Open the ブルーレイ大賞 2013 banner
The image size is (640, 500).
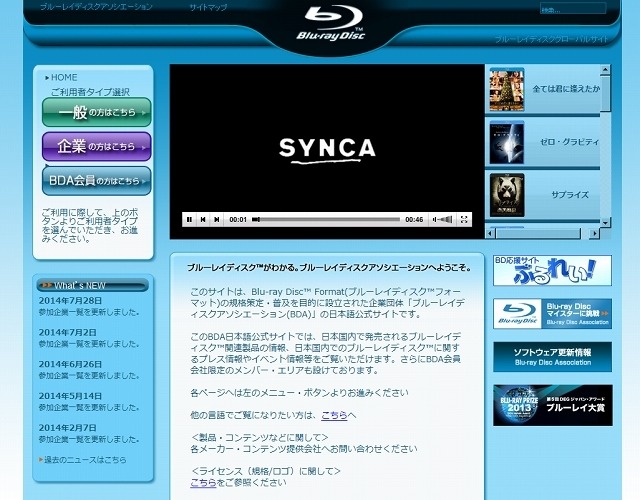[x=553, y=405]
